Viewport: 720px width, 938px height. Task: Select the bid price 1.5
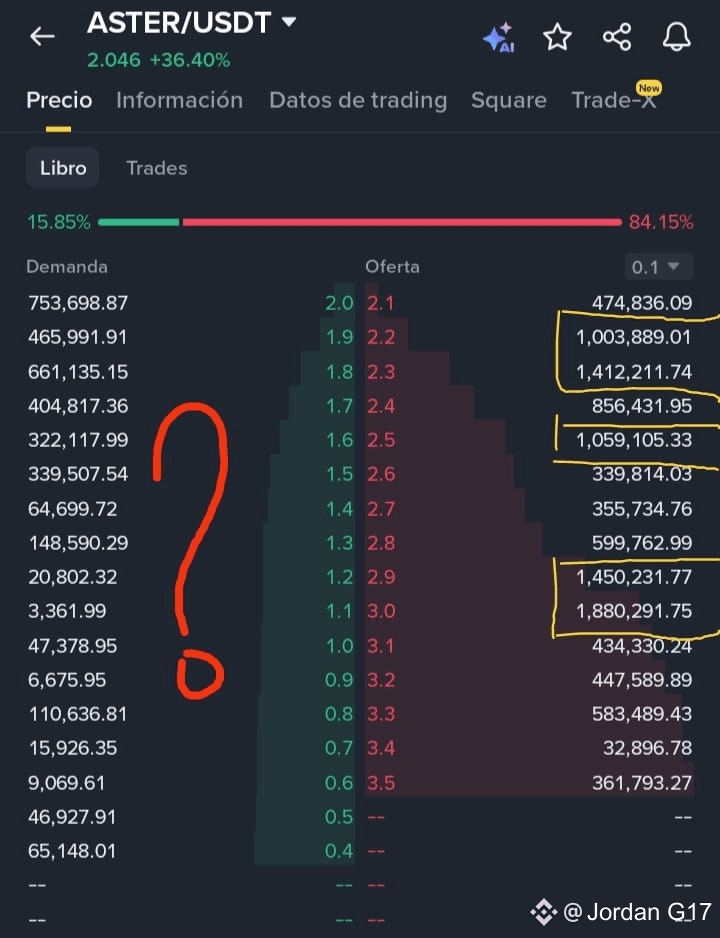(x=340, y=474)
